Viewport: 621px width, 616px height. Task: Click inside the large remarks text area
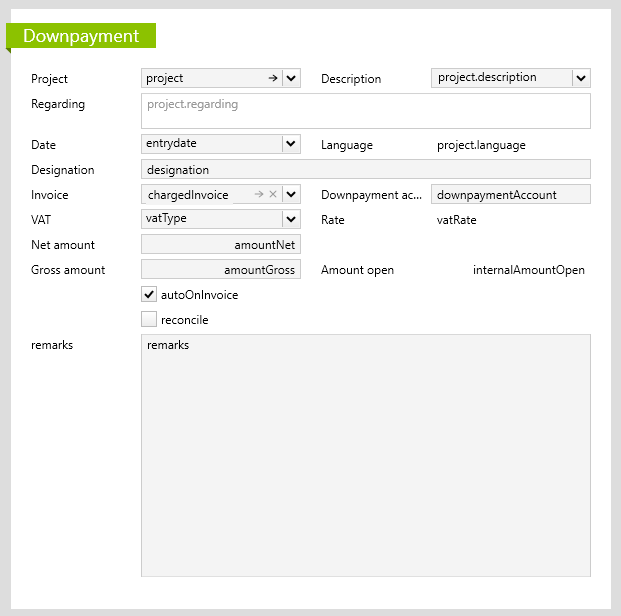[x=365, y=455]
